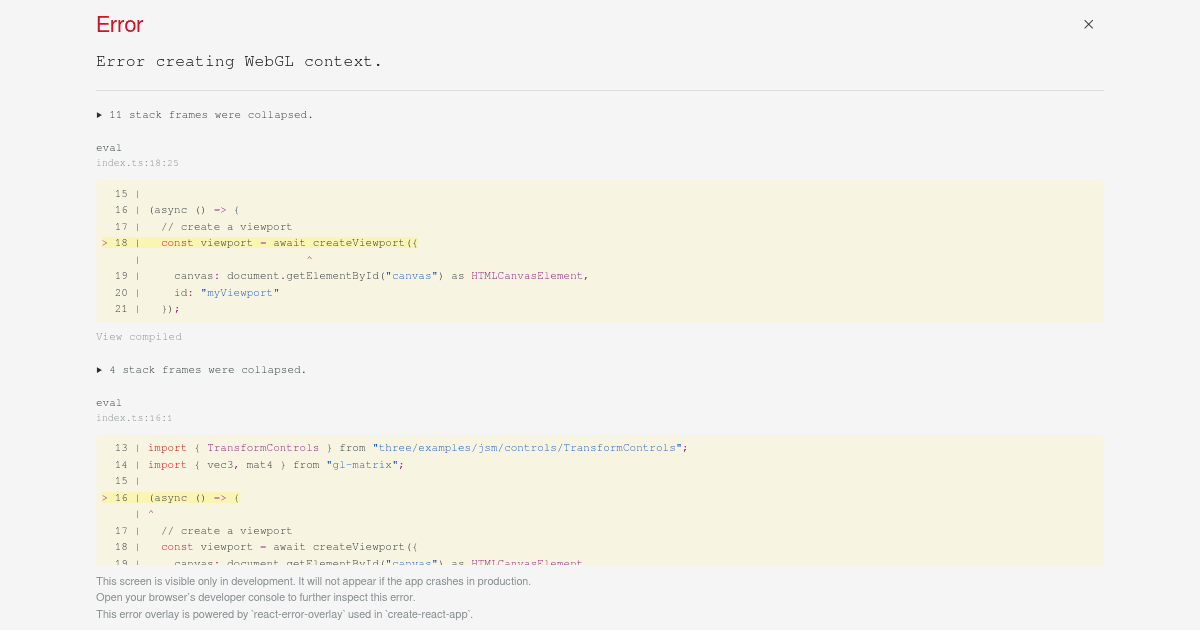Image resolution: width=1200 pixels, height=630 pixels.
Task: Open the index.ts:16:1 source location
Action: pos(134,418)
